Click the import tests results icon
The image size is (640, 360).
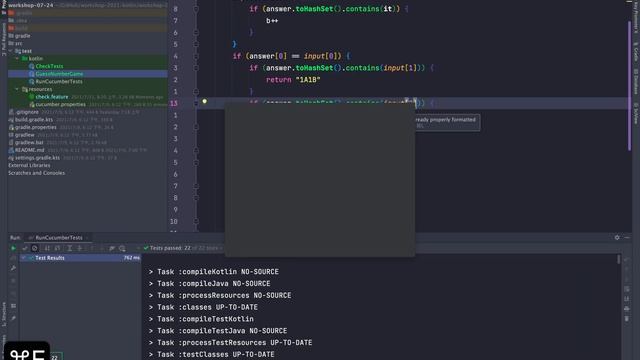(112, 248)
